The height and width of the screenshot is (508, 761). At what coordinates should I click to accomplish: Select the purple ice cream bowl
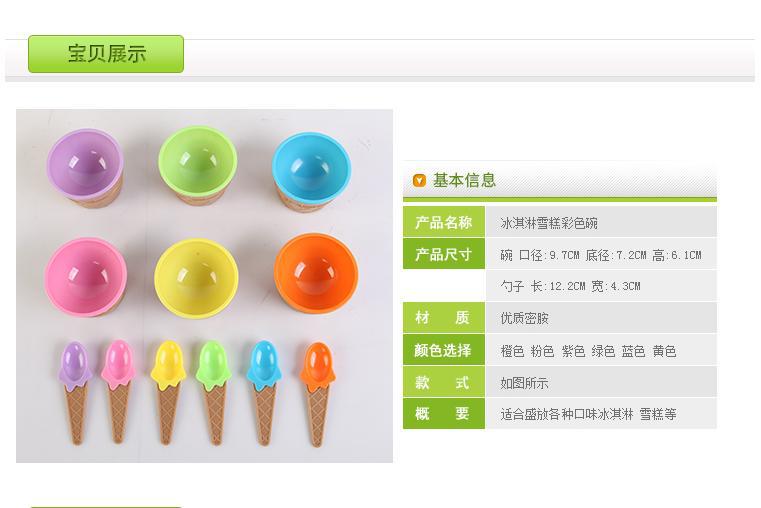tap(85, 167)
